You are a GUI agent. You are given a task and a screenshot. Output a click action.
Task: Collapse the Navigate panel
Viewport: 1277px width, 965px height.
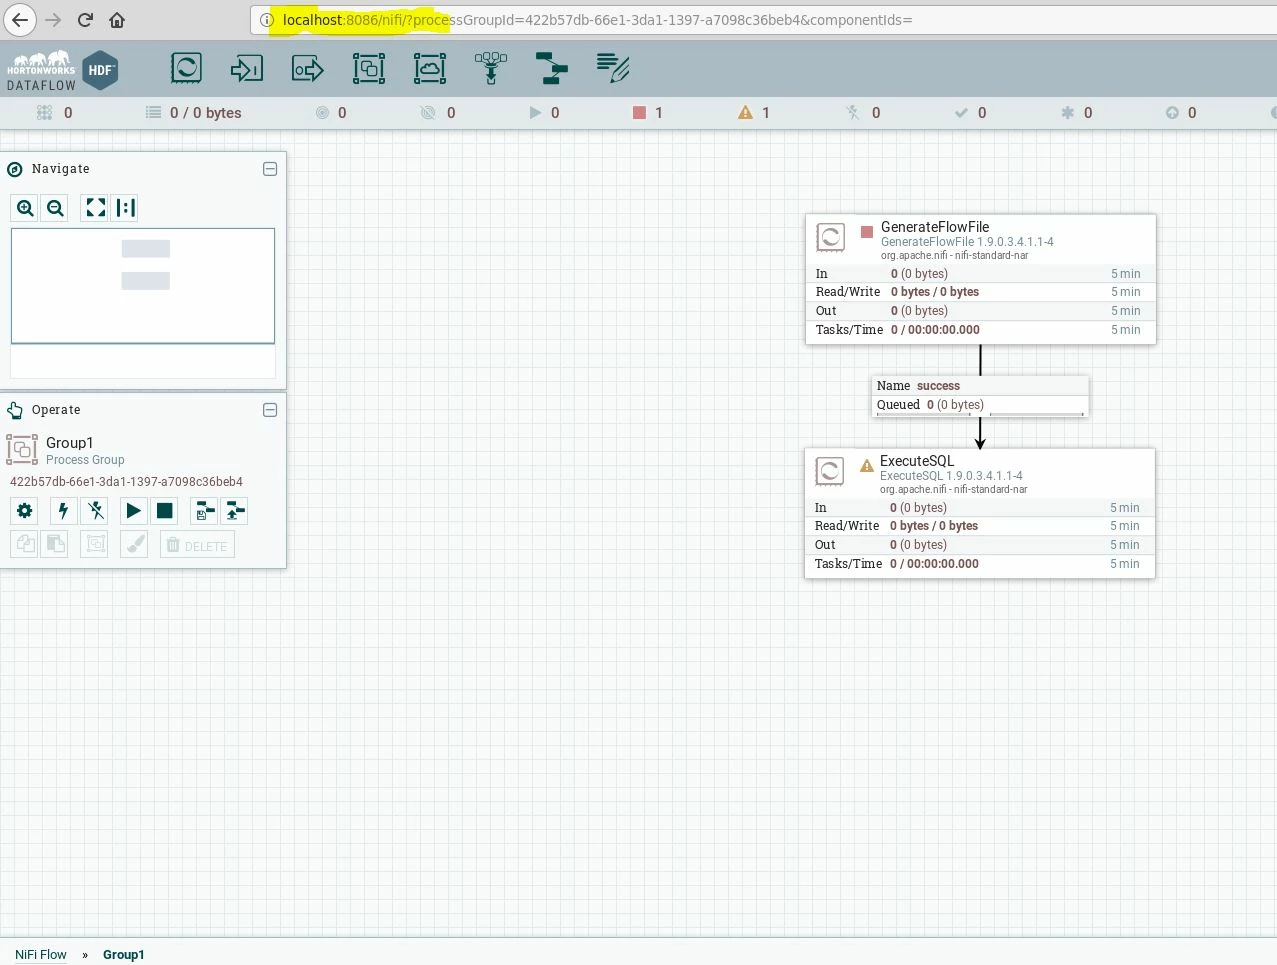click(x=270, y=169)
